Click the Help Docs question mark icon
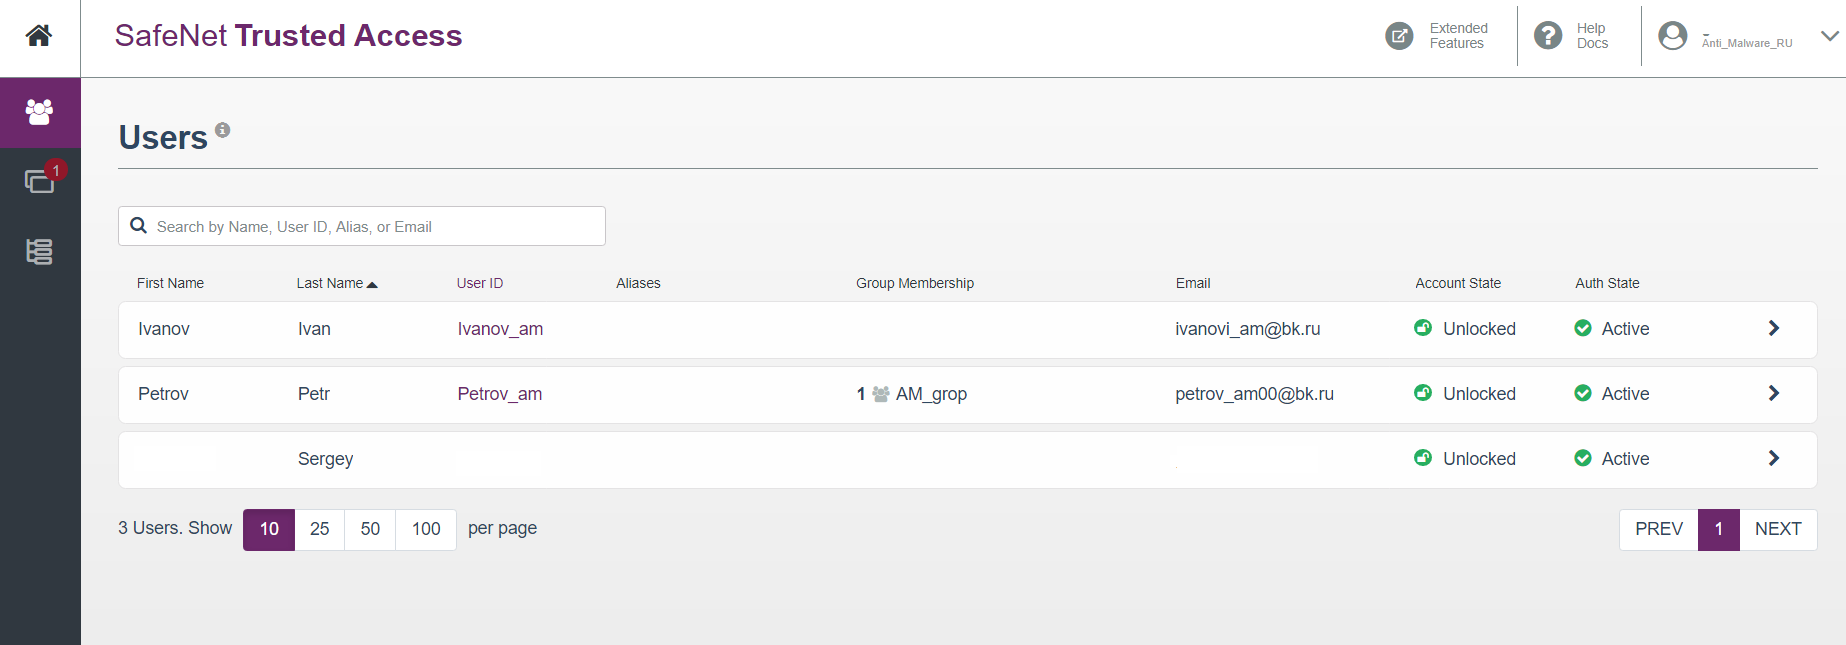This screenshot has width=1846, height=645. coord(1548,36)
